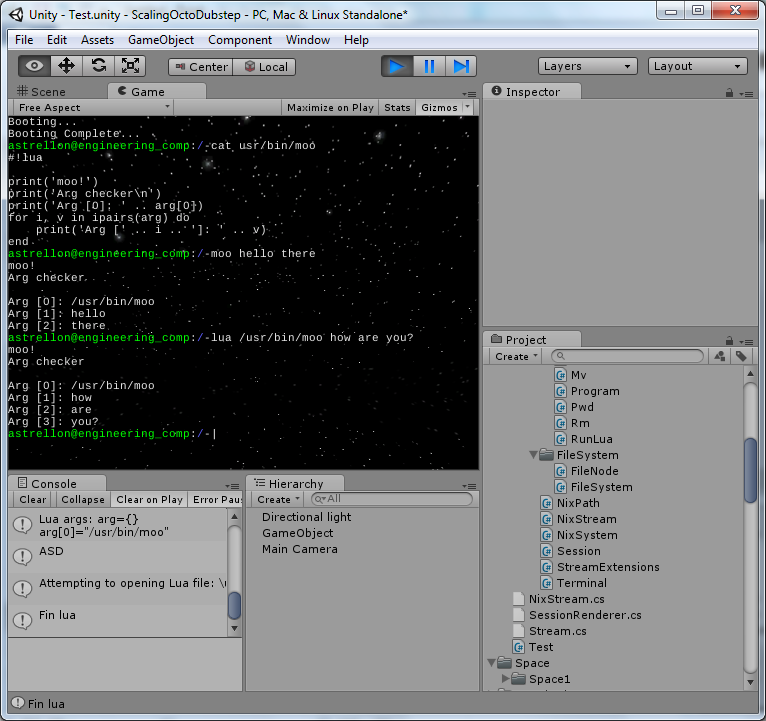Select the NixSystem script asset
Image resolution: width=766 pixels, height=721 pixels.
click(x=580, y=535)
